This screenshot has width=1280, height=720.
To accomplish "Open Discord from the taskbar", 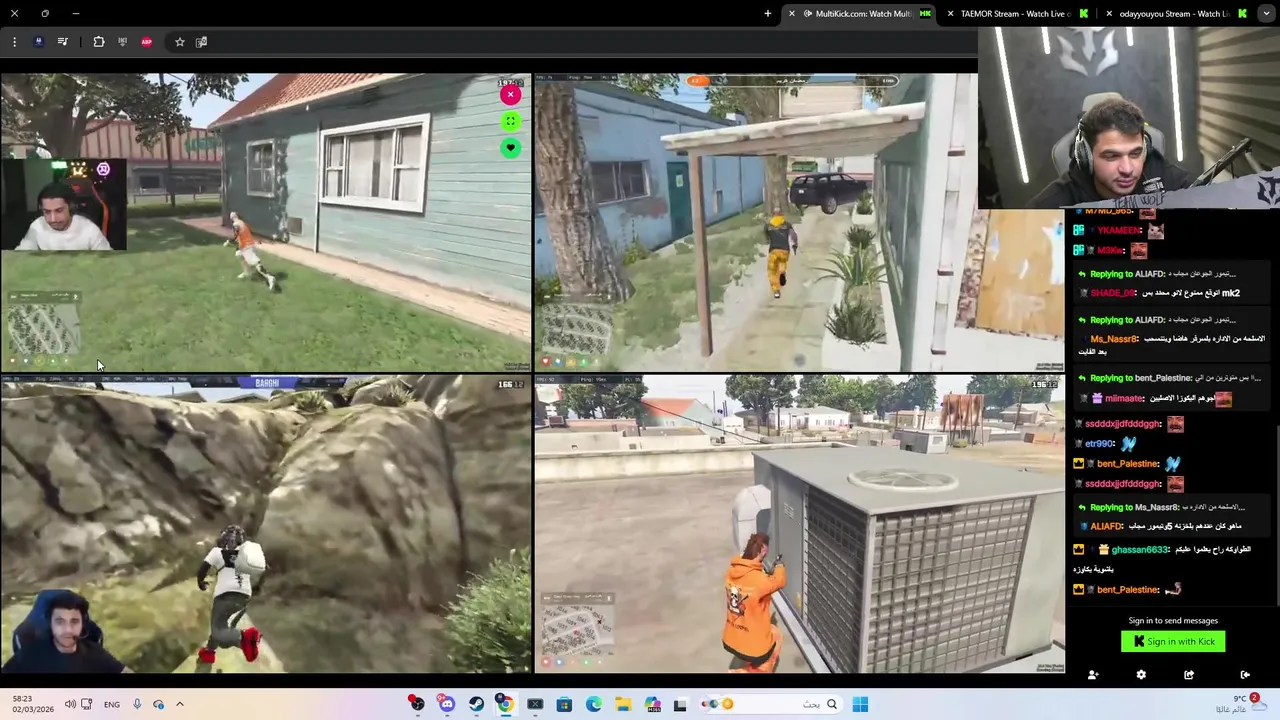I will pyautogui.click(x=446, y=705).
